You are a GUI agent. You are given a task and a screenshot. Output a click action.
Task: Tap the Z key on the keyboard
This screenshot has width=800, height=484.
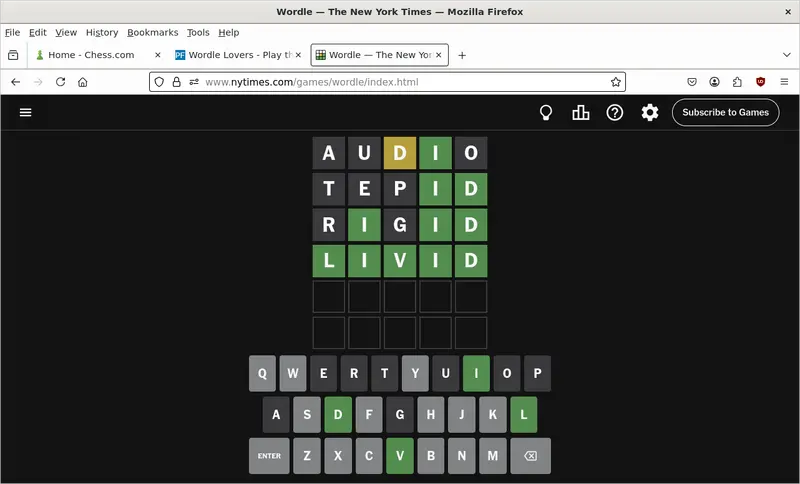[x=307, y=456]
